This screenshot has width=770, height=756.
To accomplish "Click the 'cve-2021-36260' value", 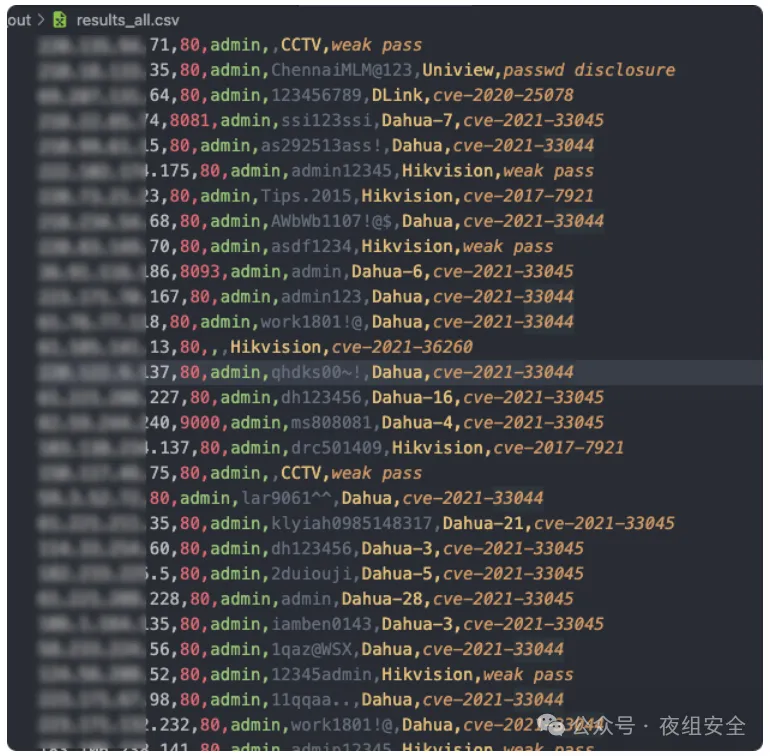I will pyautogui.click(x=402, y=347).
